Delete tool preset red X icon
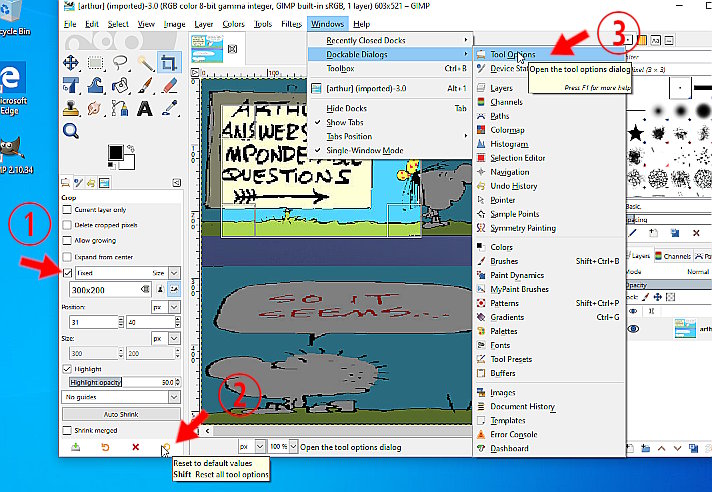This screenshot has height=492, width=712. 135,448
